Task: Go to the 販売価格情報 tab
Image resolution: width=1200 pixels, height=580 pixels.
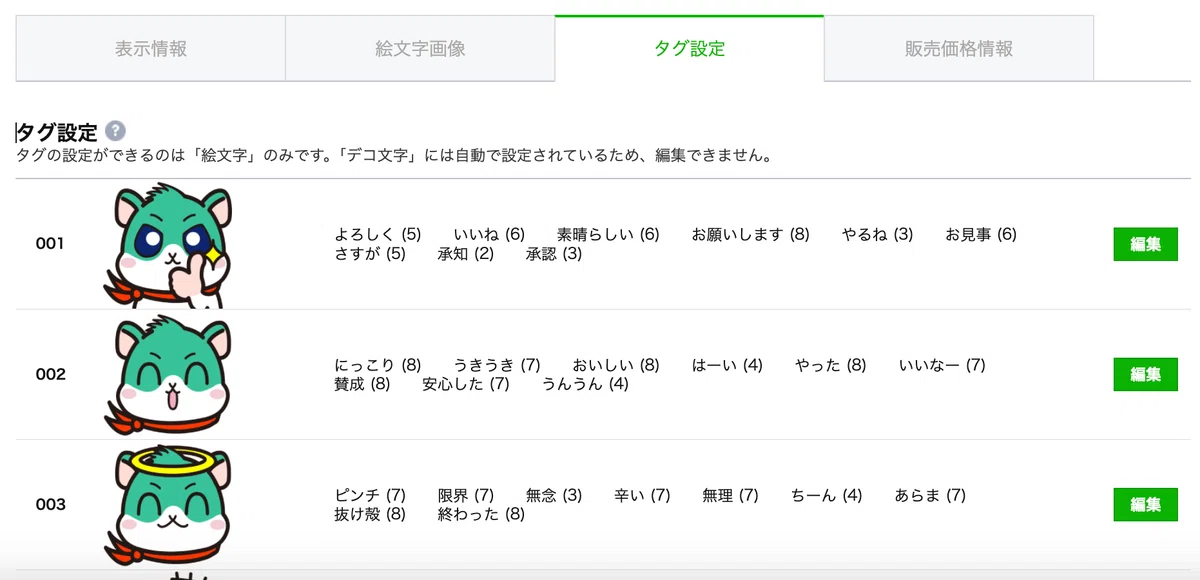Action: pos(958,48)
